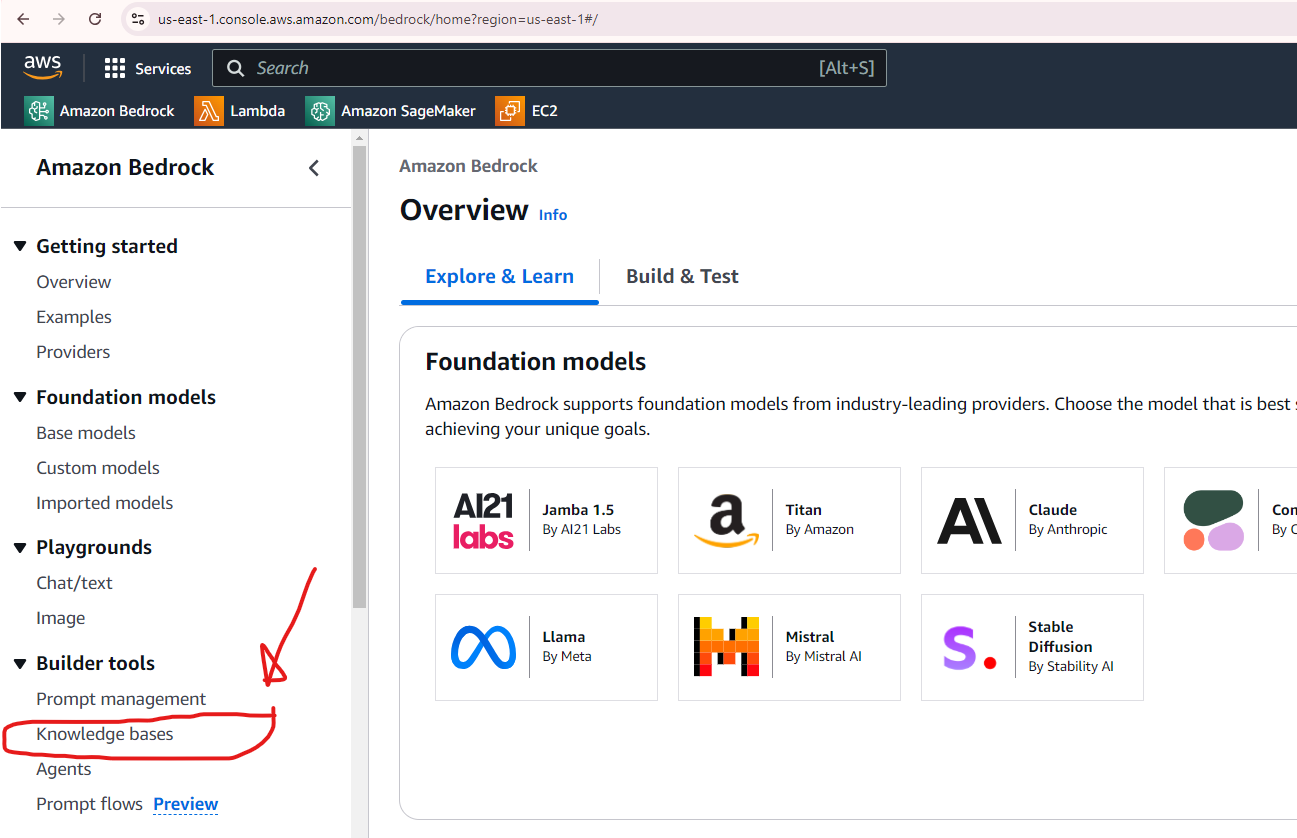This screenshot has height=838, width=1297.
Task: Open Amazon SageMaker from the favorites bar
Action: 390,110
